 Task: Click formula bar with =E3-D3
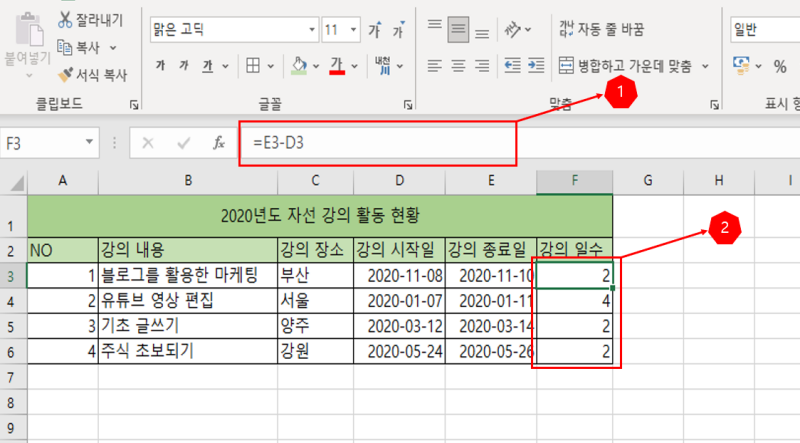point(518,143)
